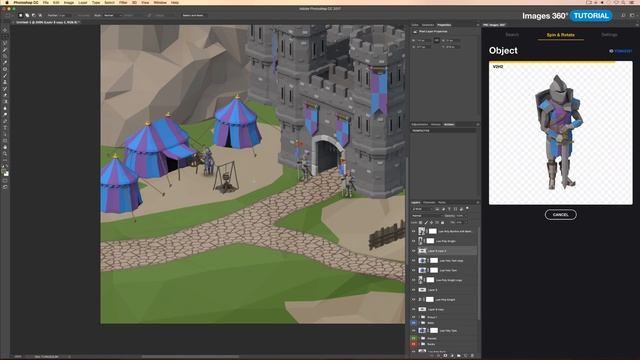Open the layer blend mode Normal dropdown
This screenshot has width=640, height=360.
click(x=427, y=216)
